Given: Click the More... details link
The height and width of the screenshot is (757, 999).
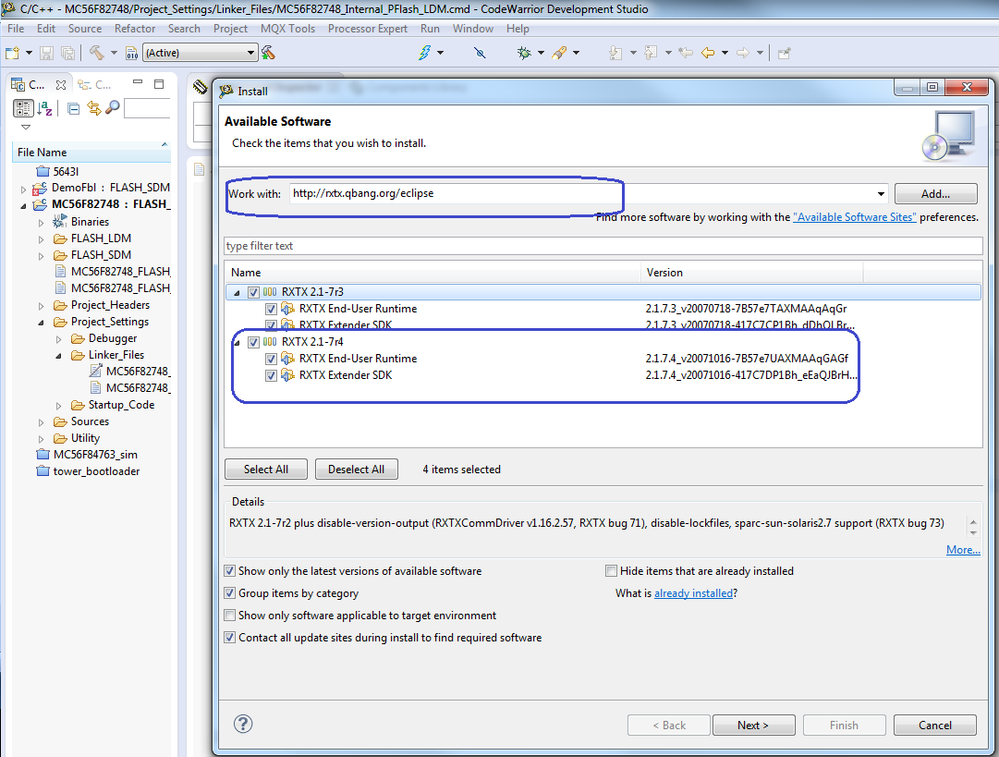Looking at the screenshot, I should 963,550.
